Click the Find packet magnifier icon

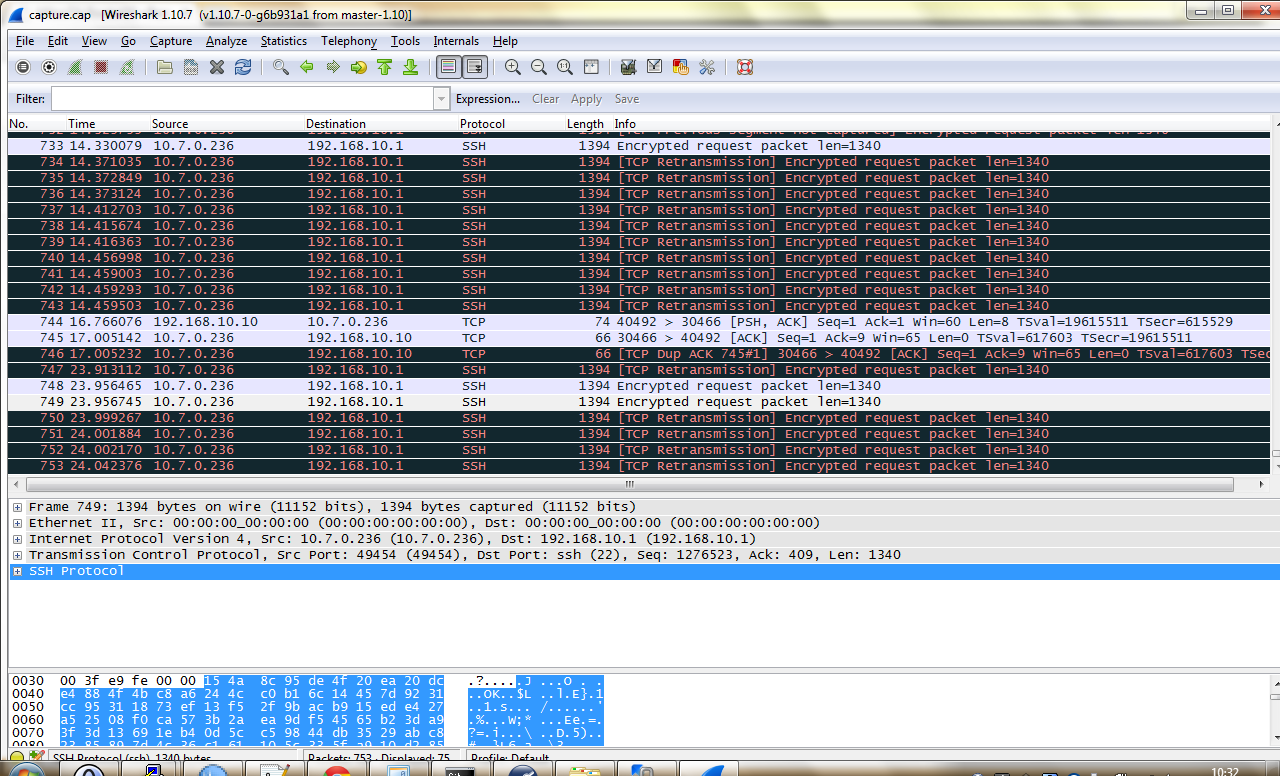point(281,67)
